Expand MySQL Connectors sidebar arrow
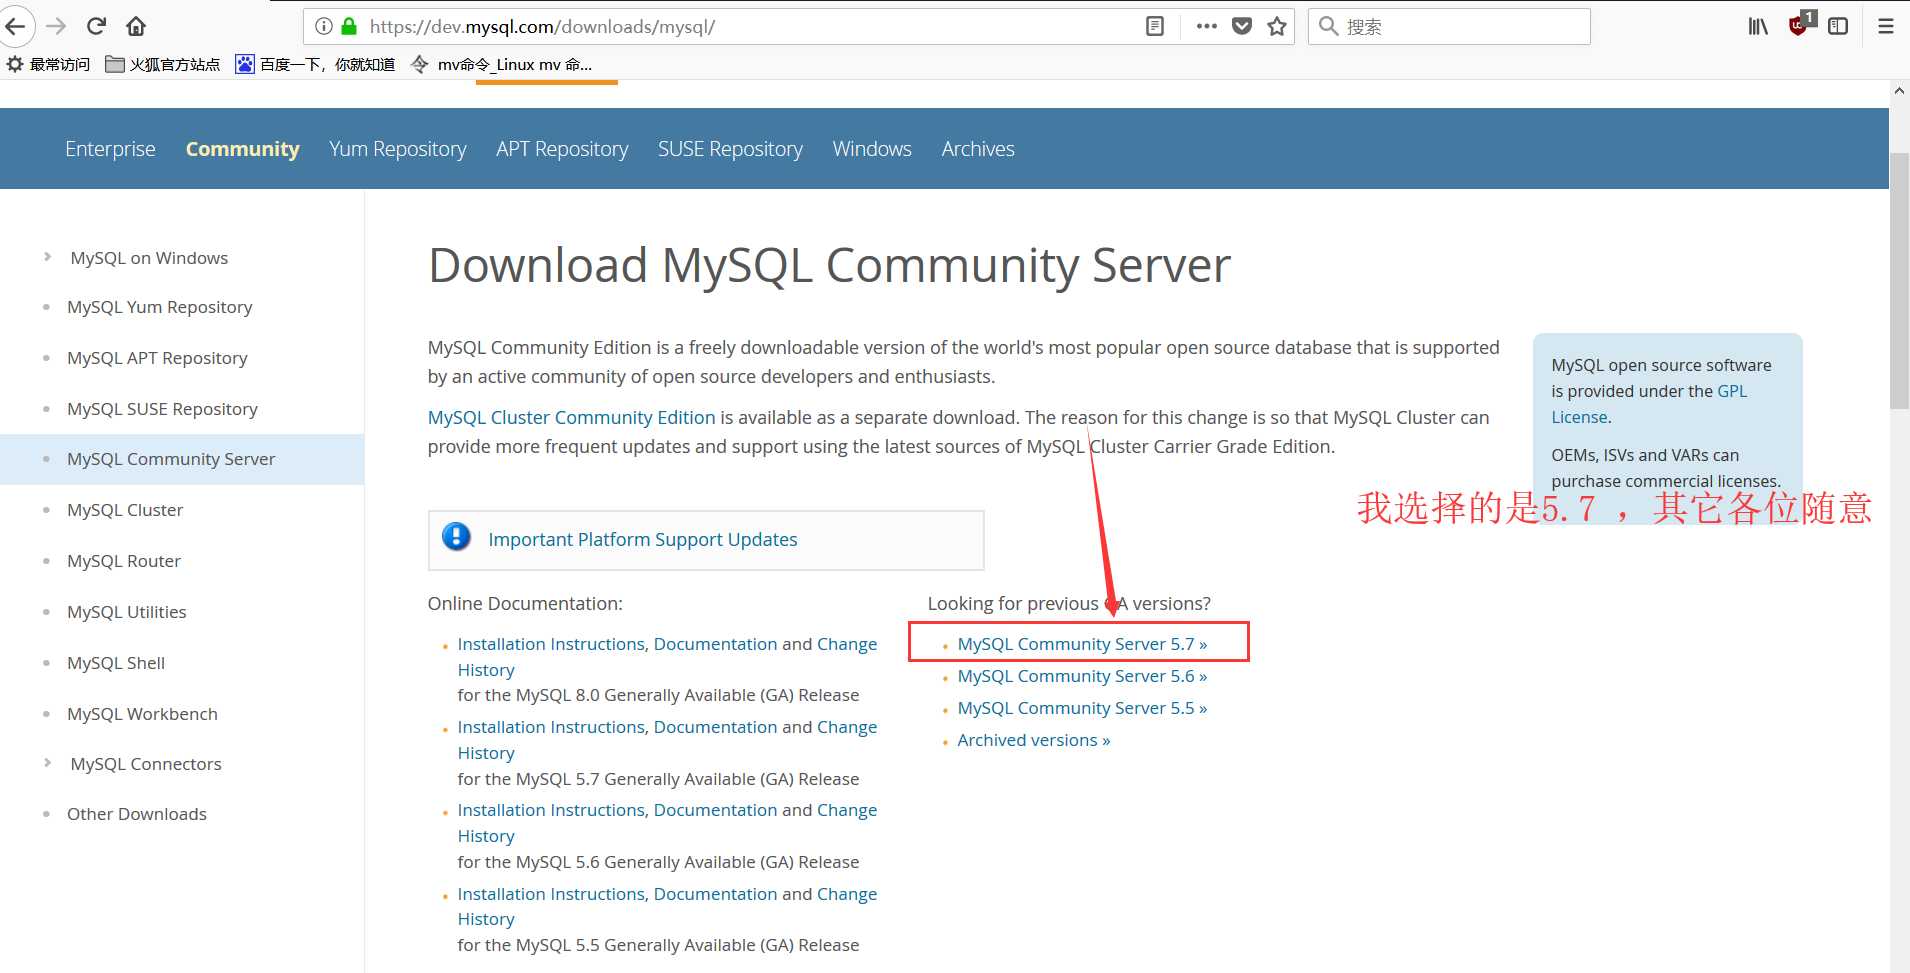The height and width of the screenshot is (973, 1910). pos(47,763)
